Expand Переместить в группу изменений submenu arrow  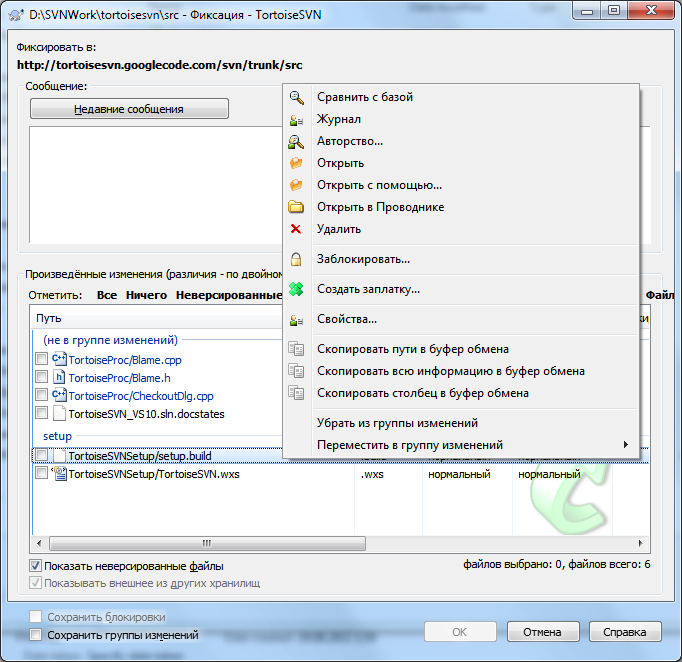click(x=625, y=445)
